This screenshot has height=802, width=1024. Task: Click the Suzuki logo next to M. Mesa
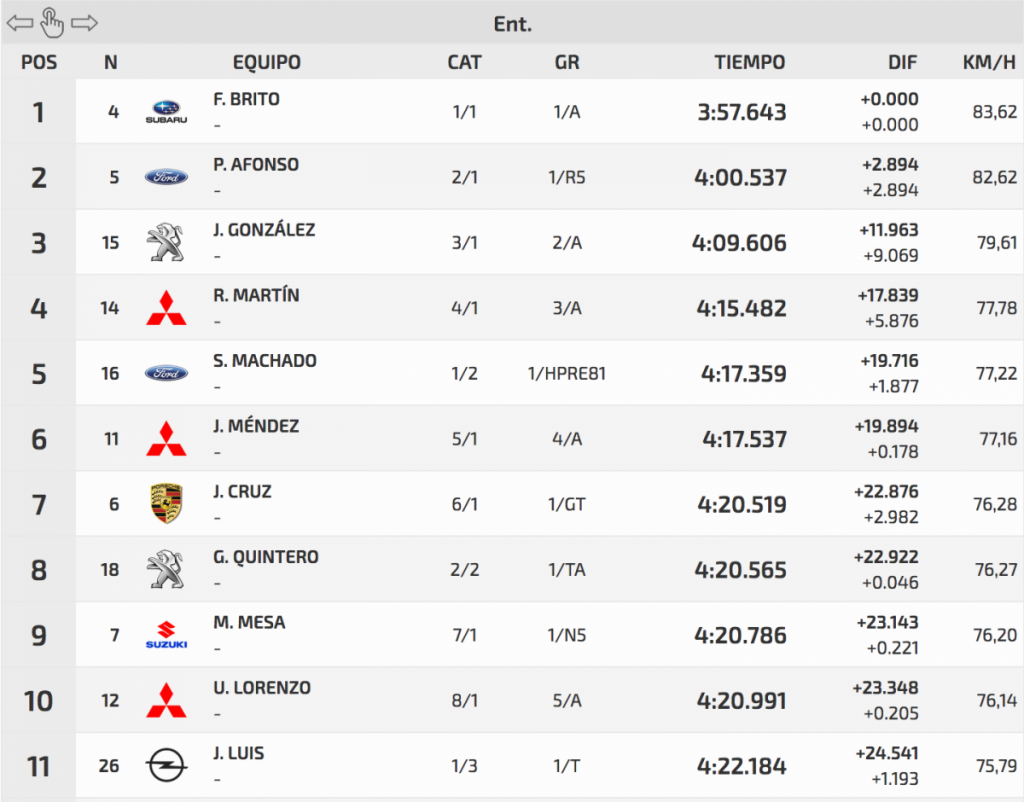pyautogui.click(x=166, y=635)
